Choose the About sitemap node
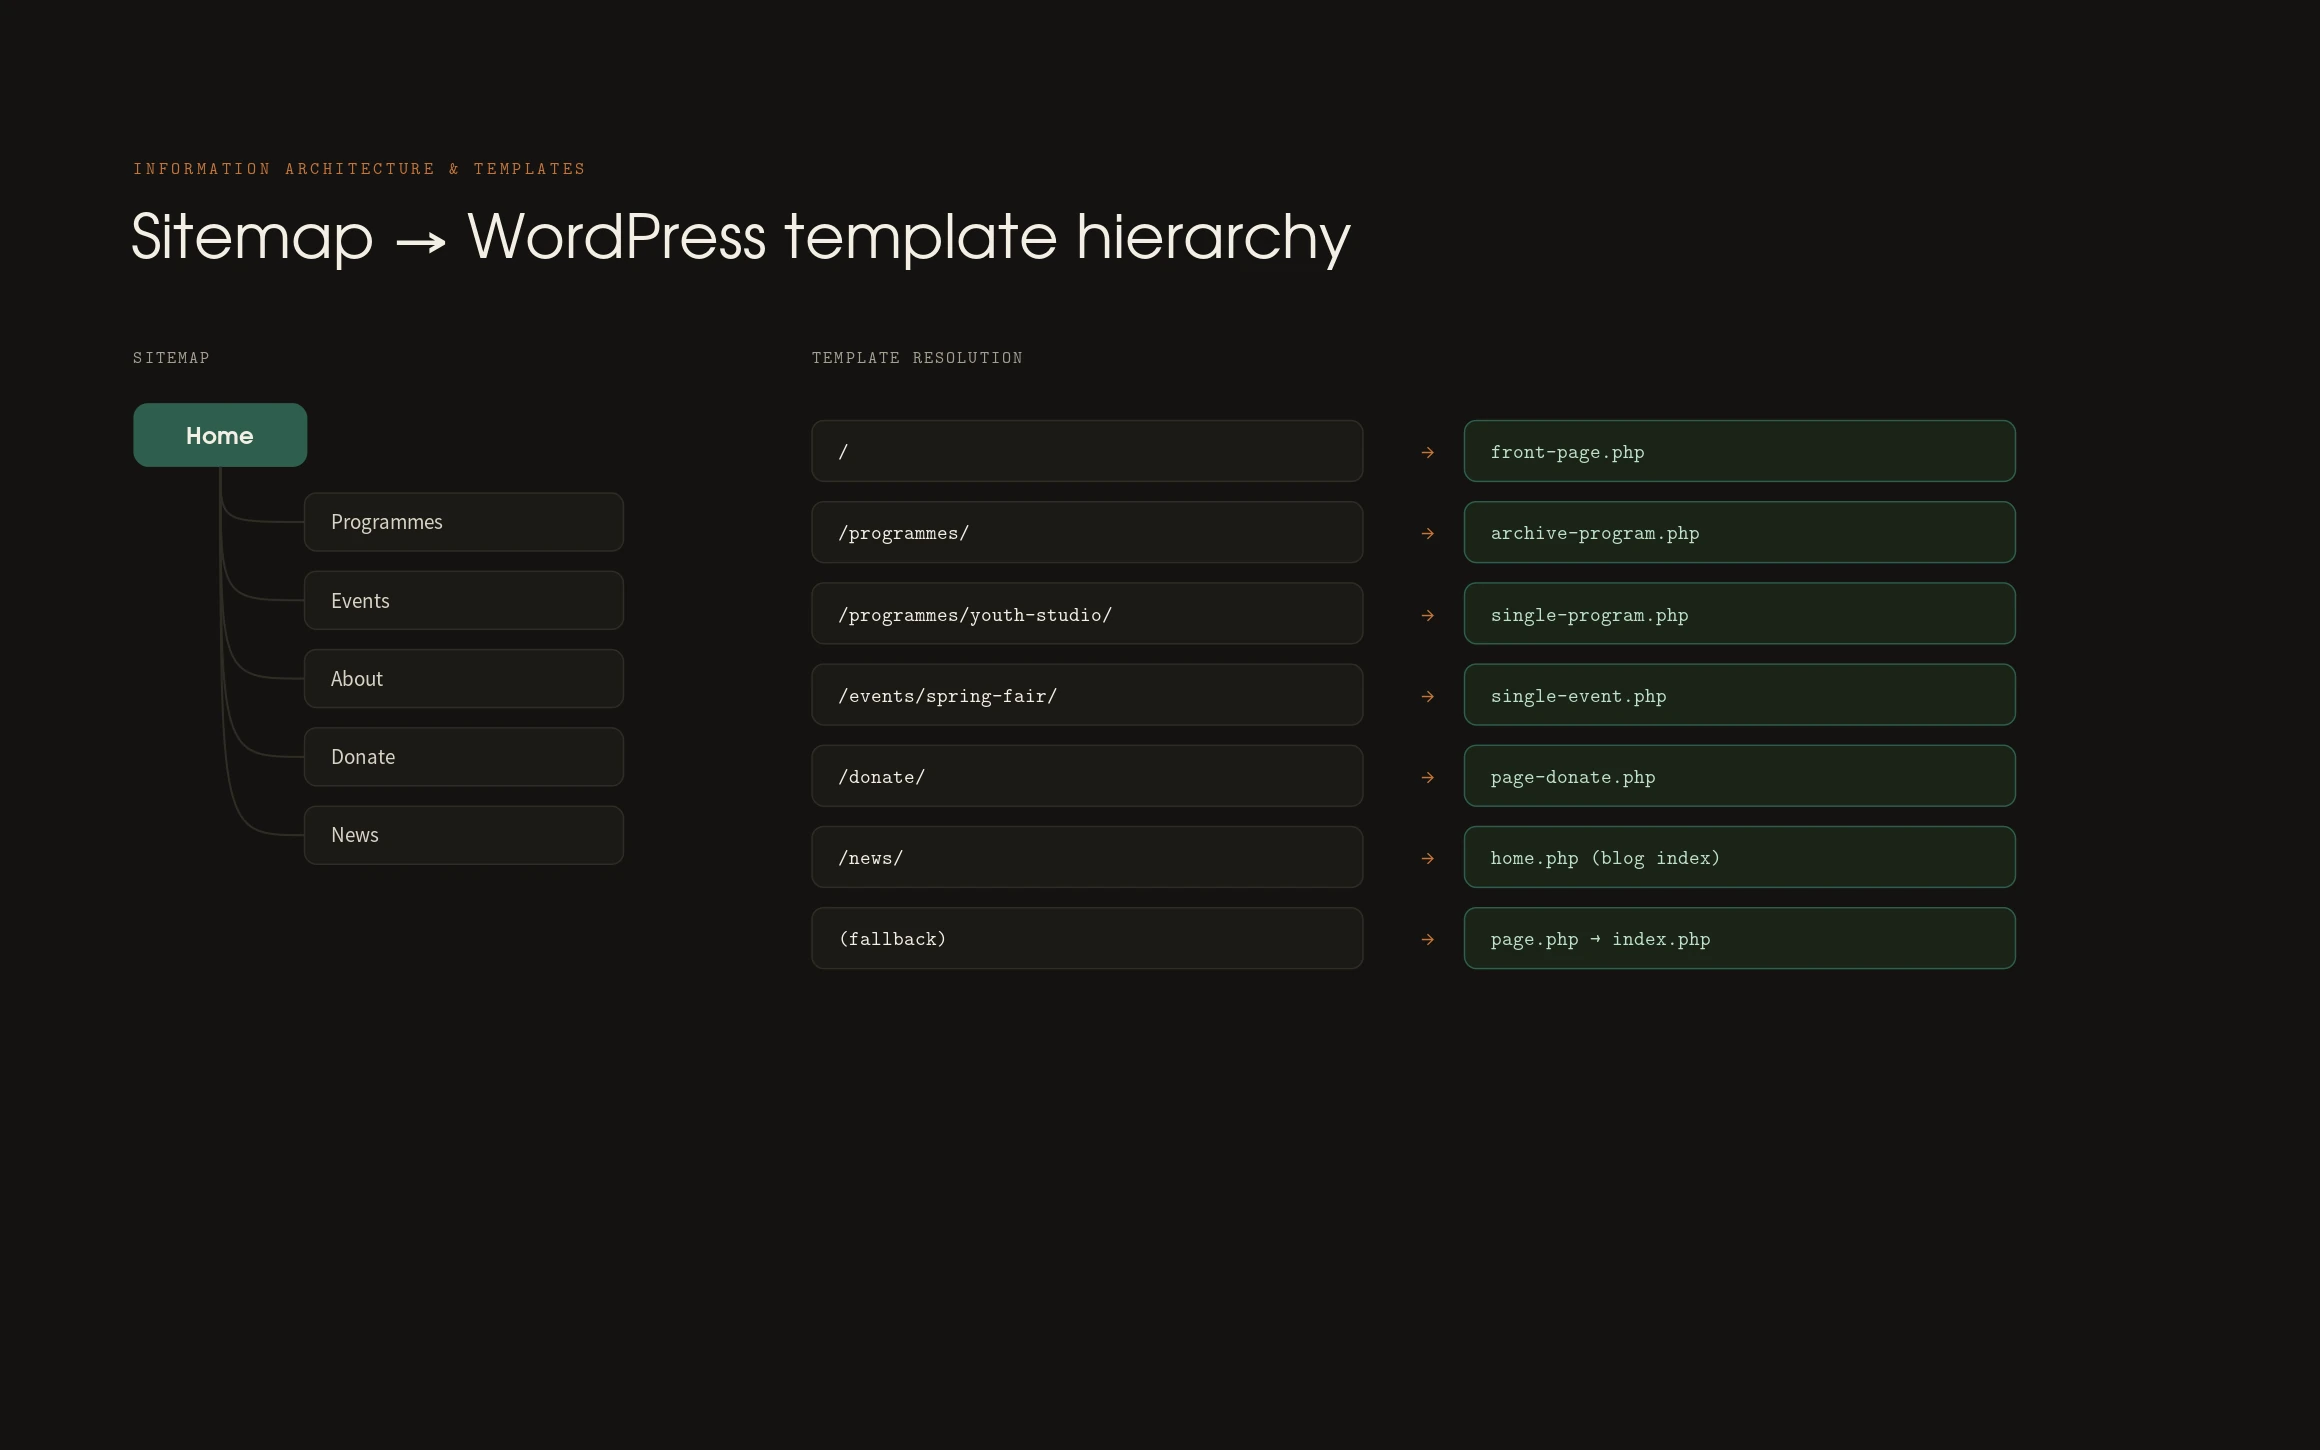This screenshot has height=1450, width=2320. point(464,679)
